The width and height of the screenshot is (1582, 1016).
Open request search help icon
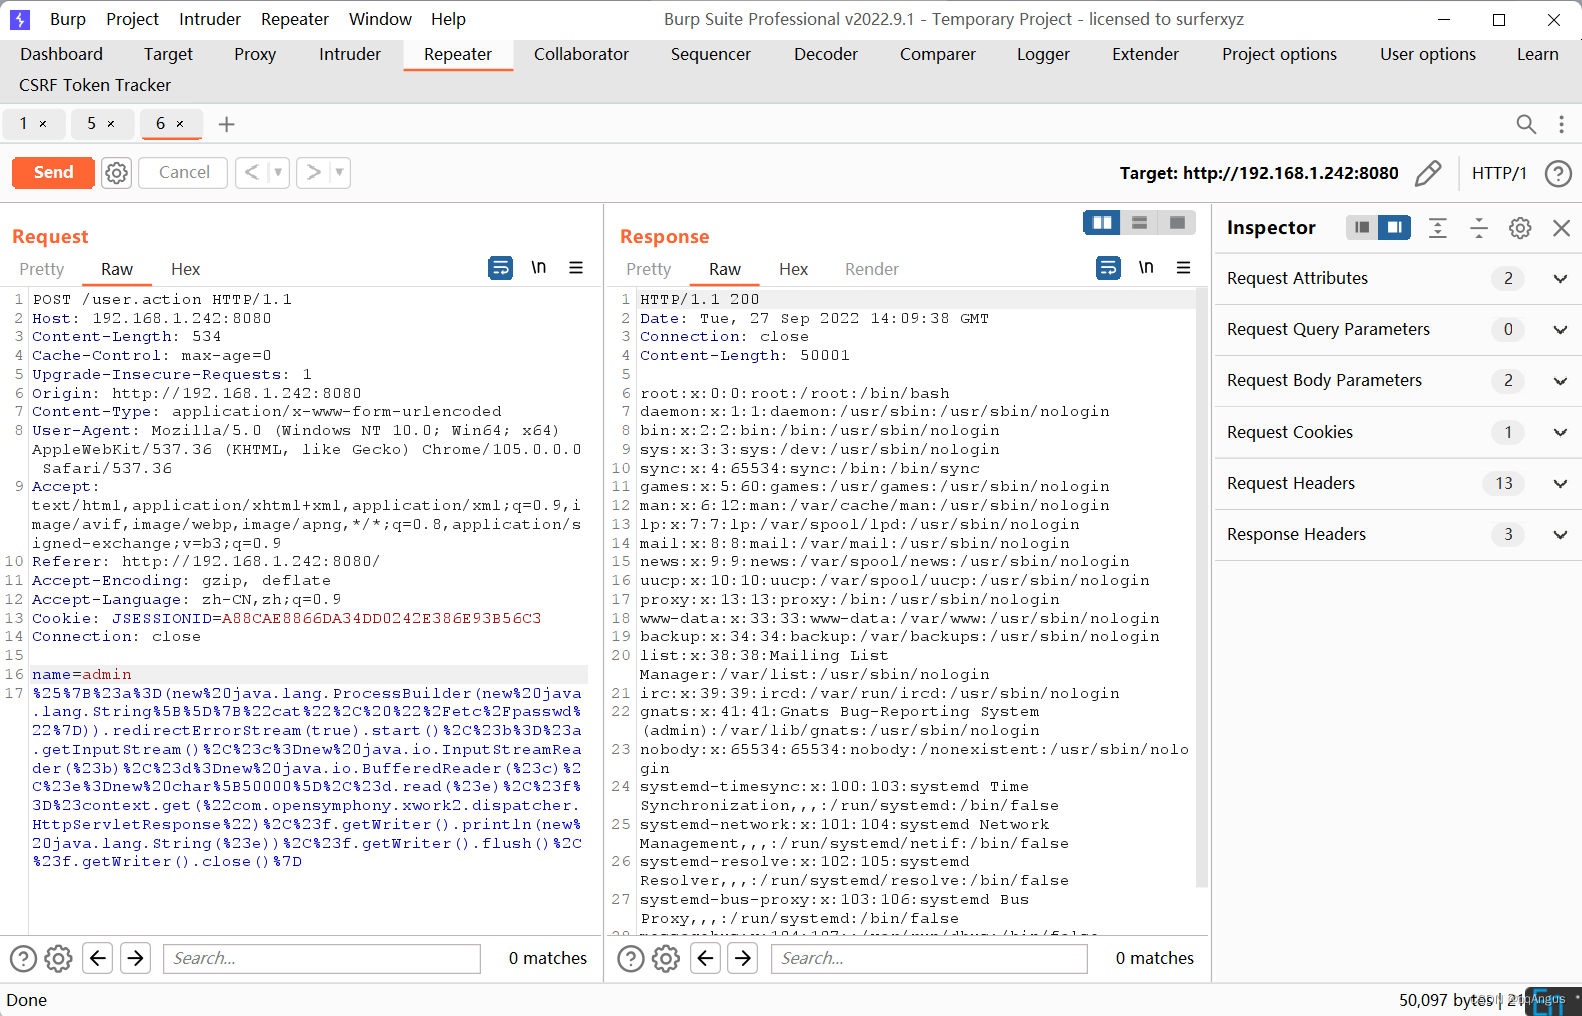(23, 958)
